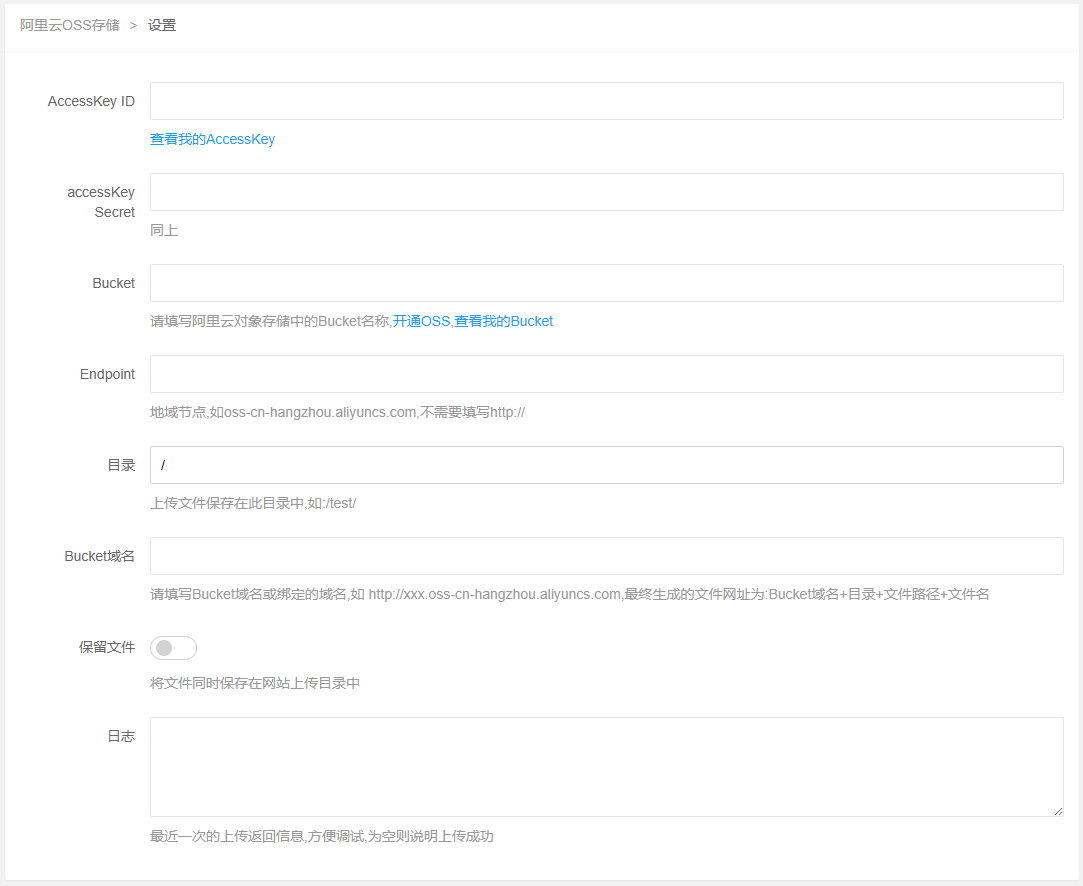The width and height of the screenshot is (1083, 886).
Task: Click the 上传文件保存在此目录中 hint
Action: coord(253,503)
